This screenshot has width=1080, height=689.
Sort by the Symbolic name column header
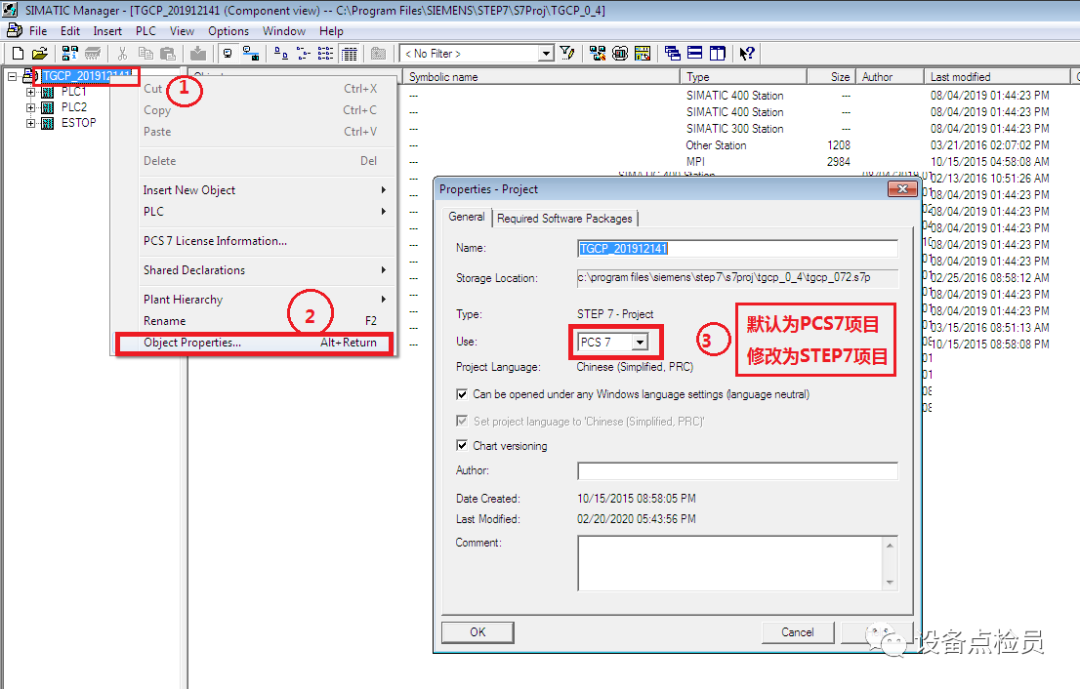click(x=541, y=76)
